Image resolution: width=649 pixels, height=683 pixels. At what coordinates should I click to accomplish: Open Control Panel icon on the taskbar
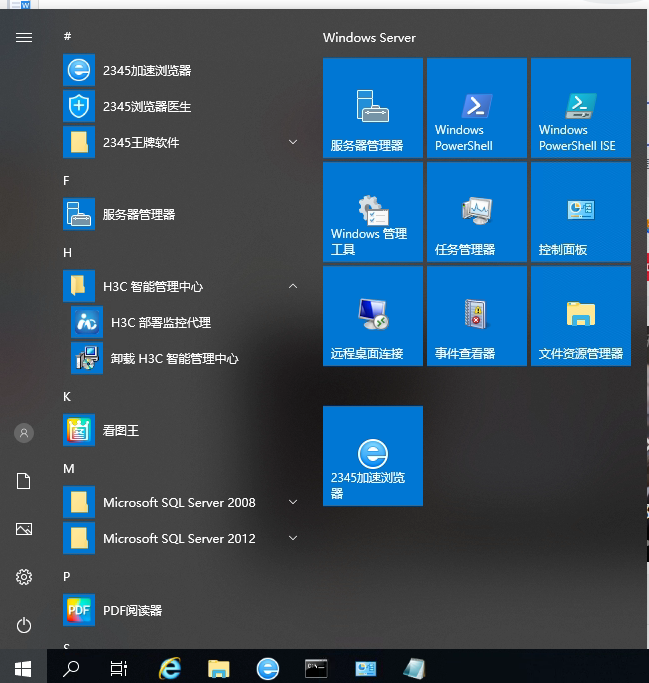click(x=365, y=669)
